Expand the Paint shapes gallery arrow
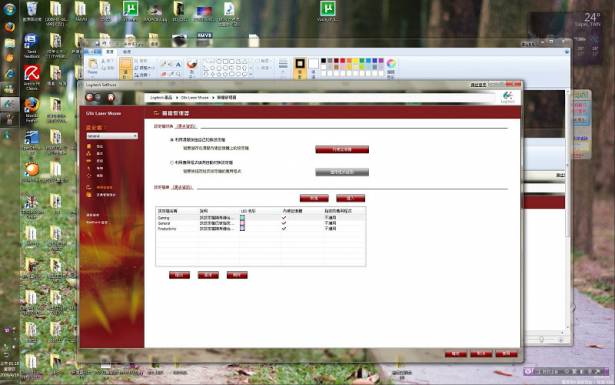Image resolution: width=615 pixels, height=385 pixels. point(249,74)
